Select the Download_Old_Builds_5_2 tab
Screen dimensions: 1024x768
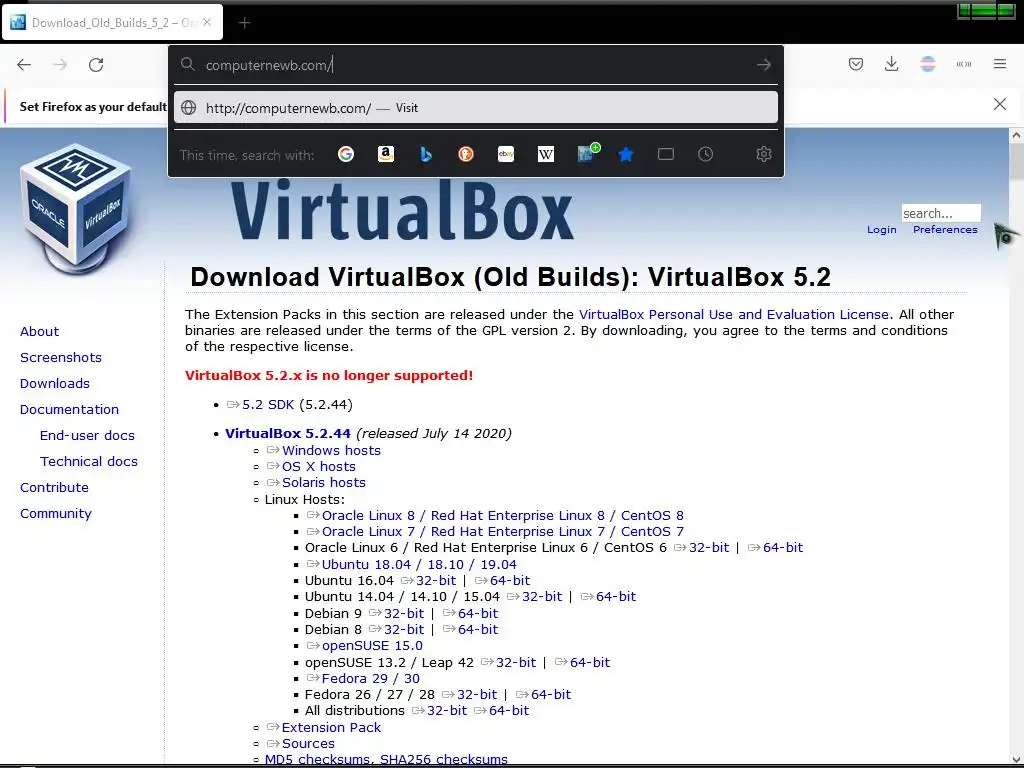[x=112, y=23]
